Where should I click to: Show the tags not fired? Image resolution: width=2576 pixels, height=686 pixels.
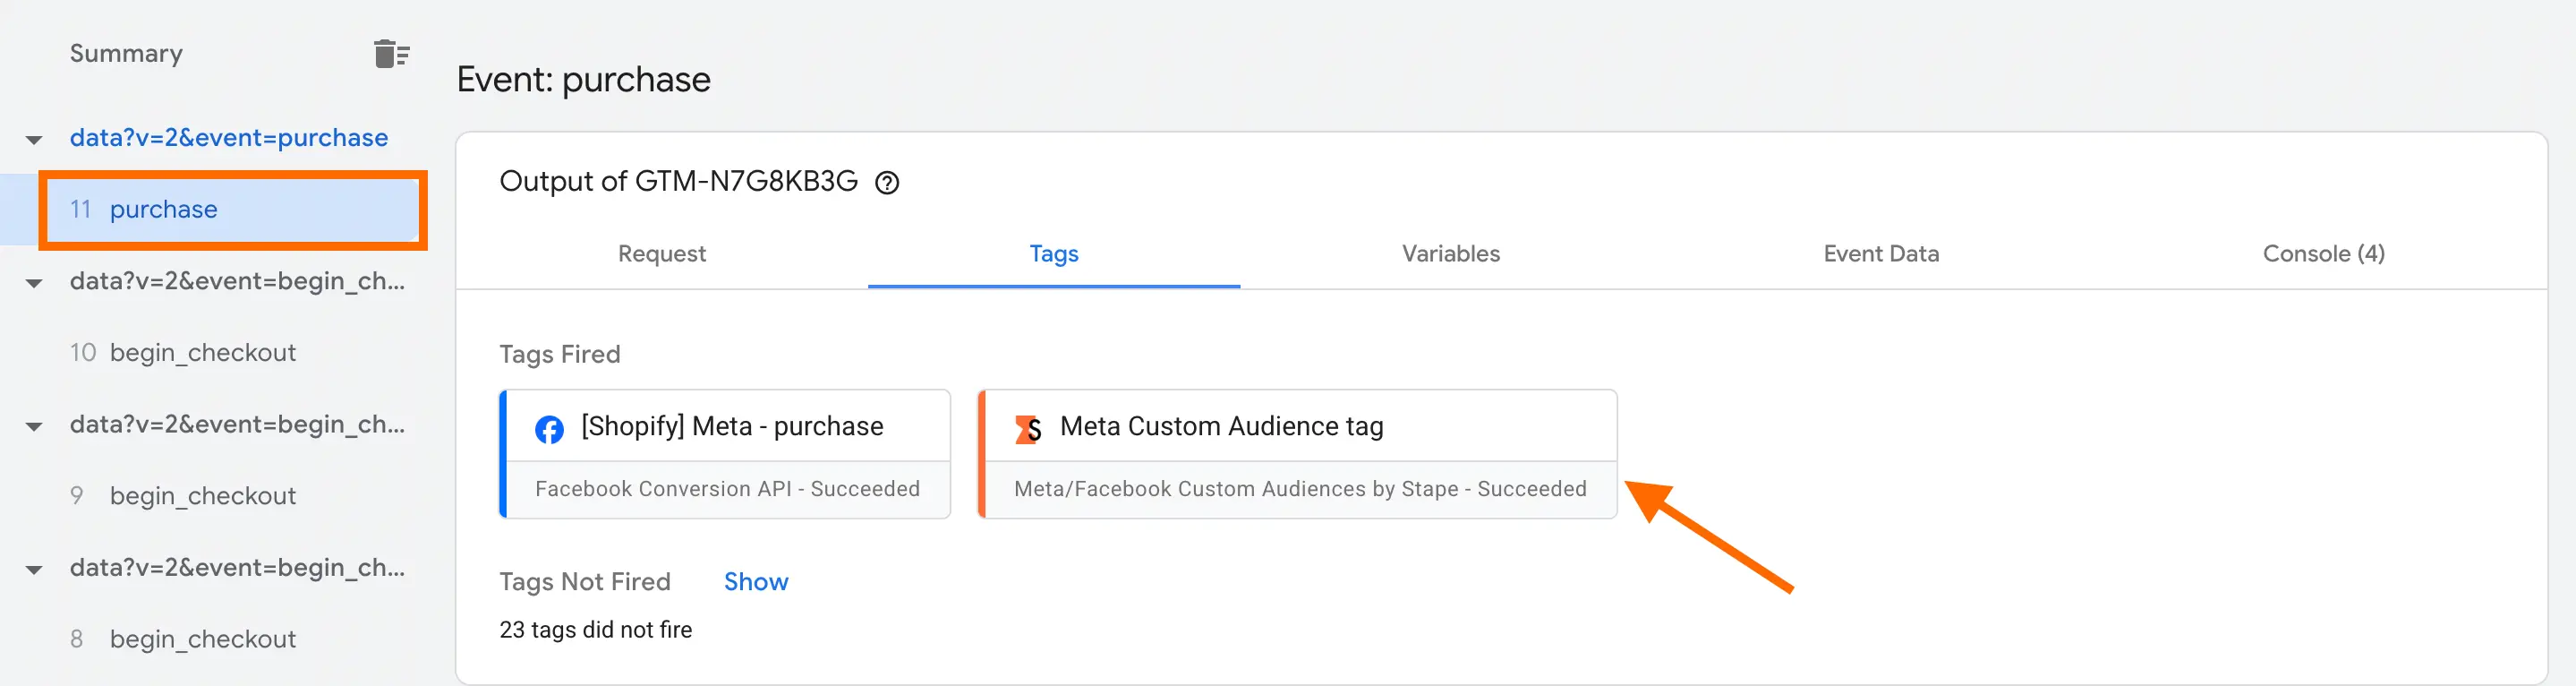tap(755, 582)
